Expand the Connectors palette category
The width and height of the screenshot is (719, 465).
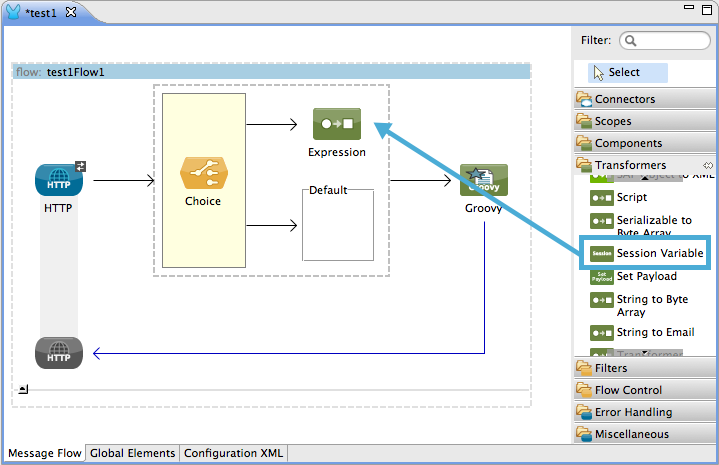click(x=625, y=99)
